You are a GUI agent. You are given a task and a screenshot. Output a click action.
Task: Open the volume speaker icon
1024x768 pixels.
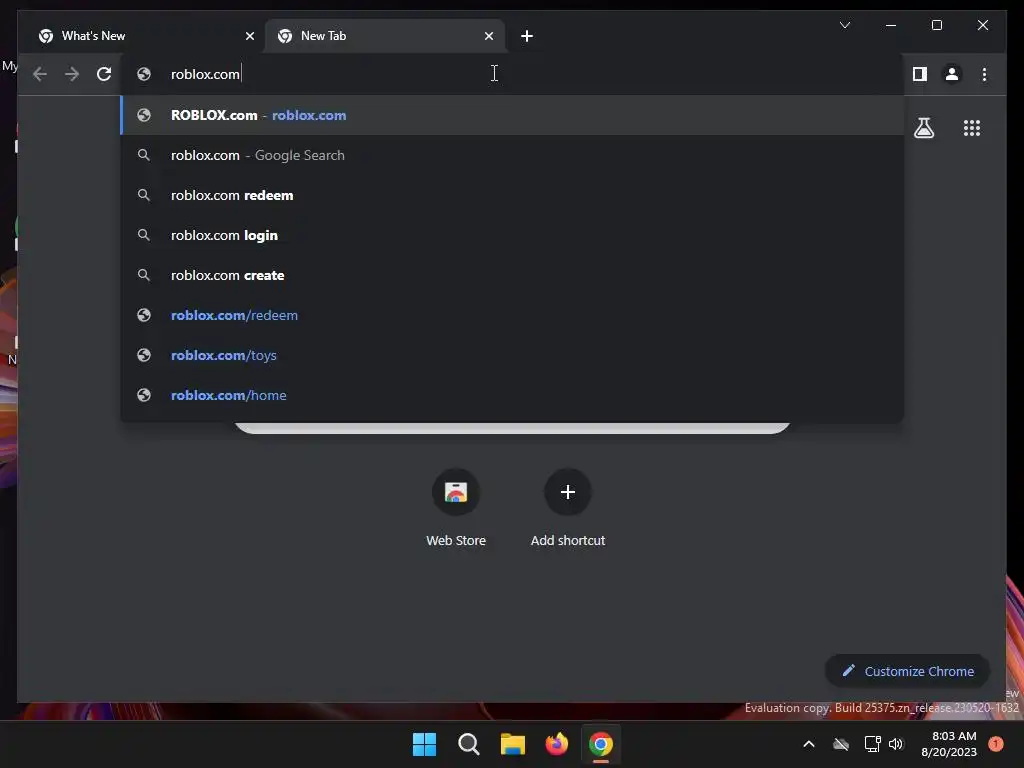(896, 744)
